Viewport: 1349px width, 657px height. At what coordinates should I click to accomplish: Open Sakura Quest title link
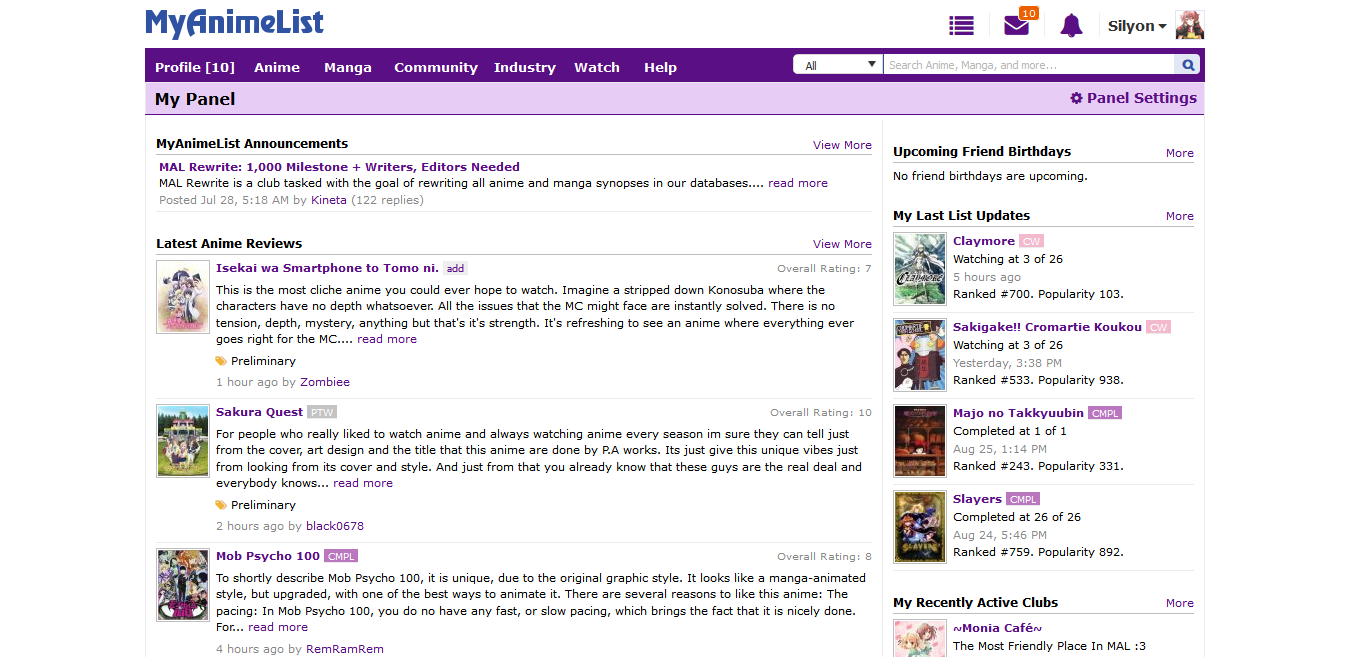(x=259, y=412)
